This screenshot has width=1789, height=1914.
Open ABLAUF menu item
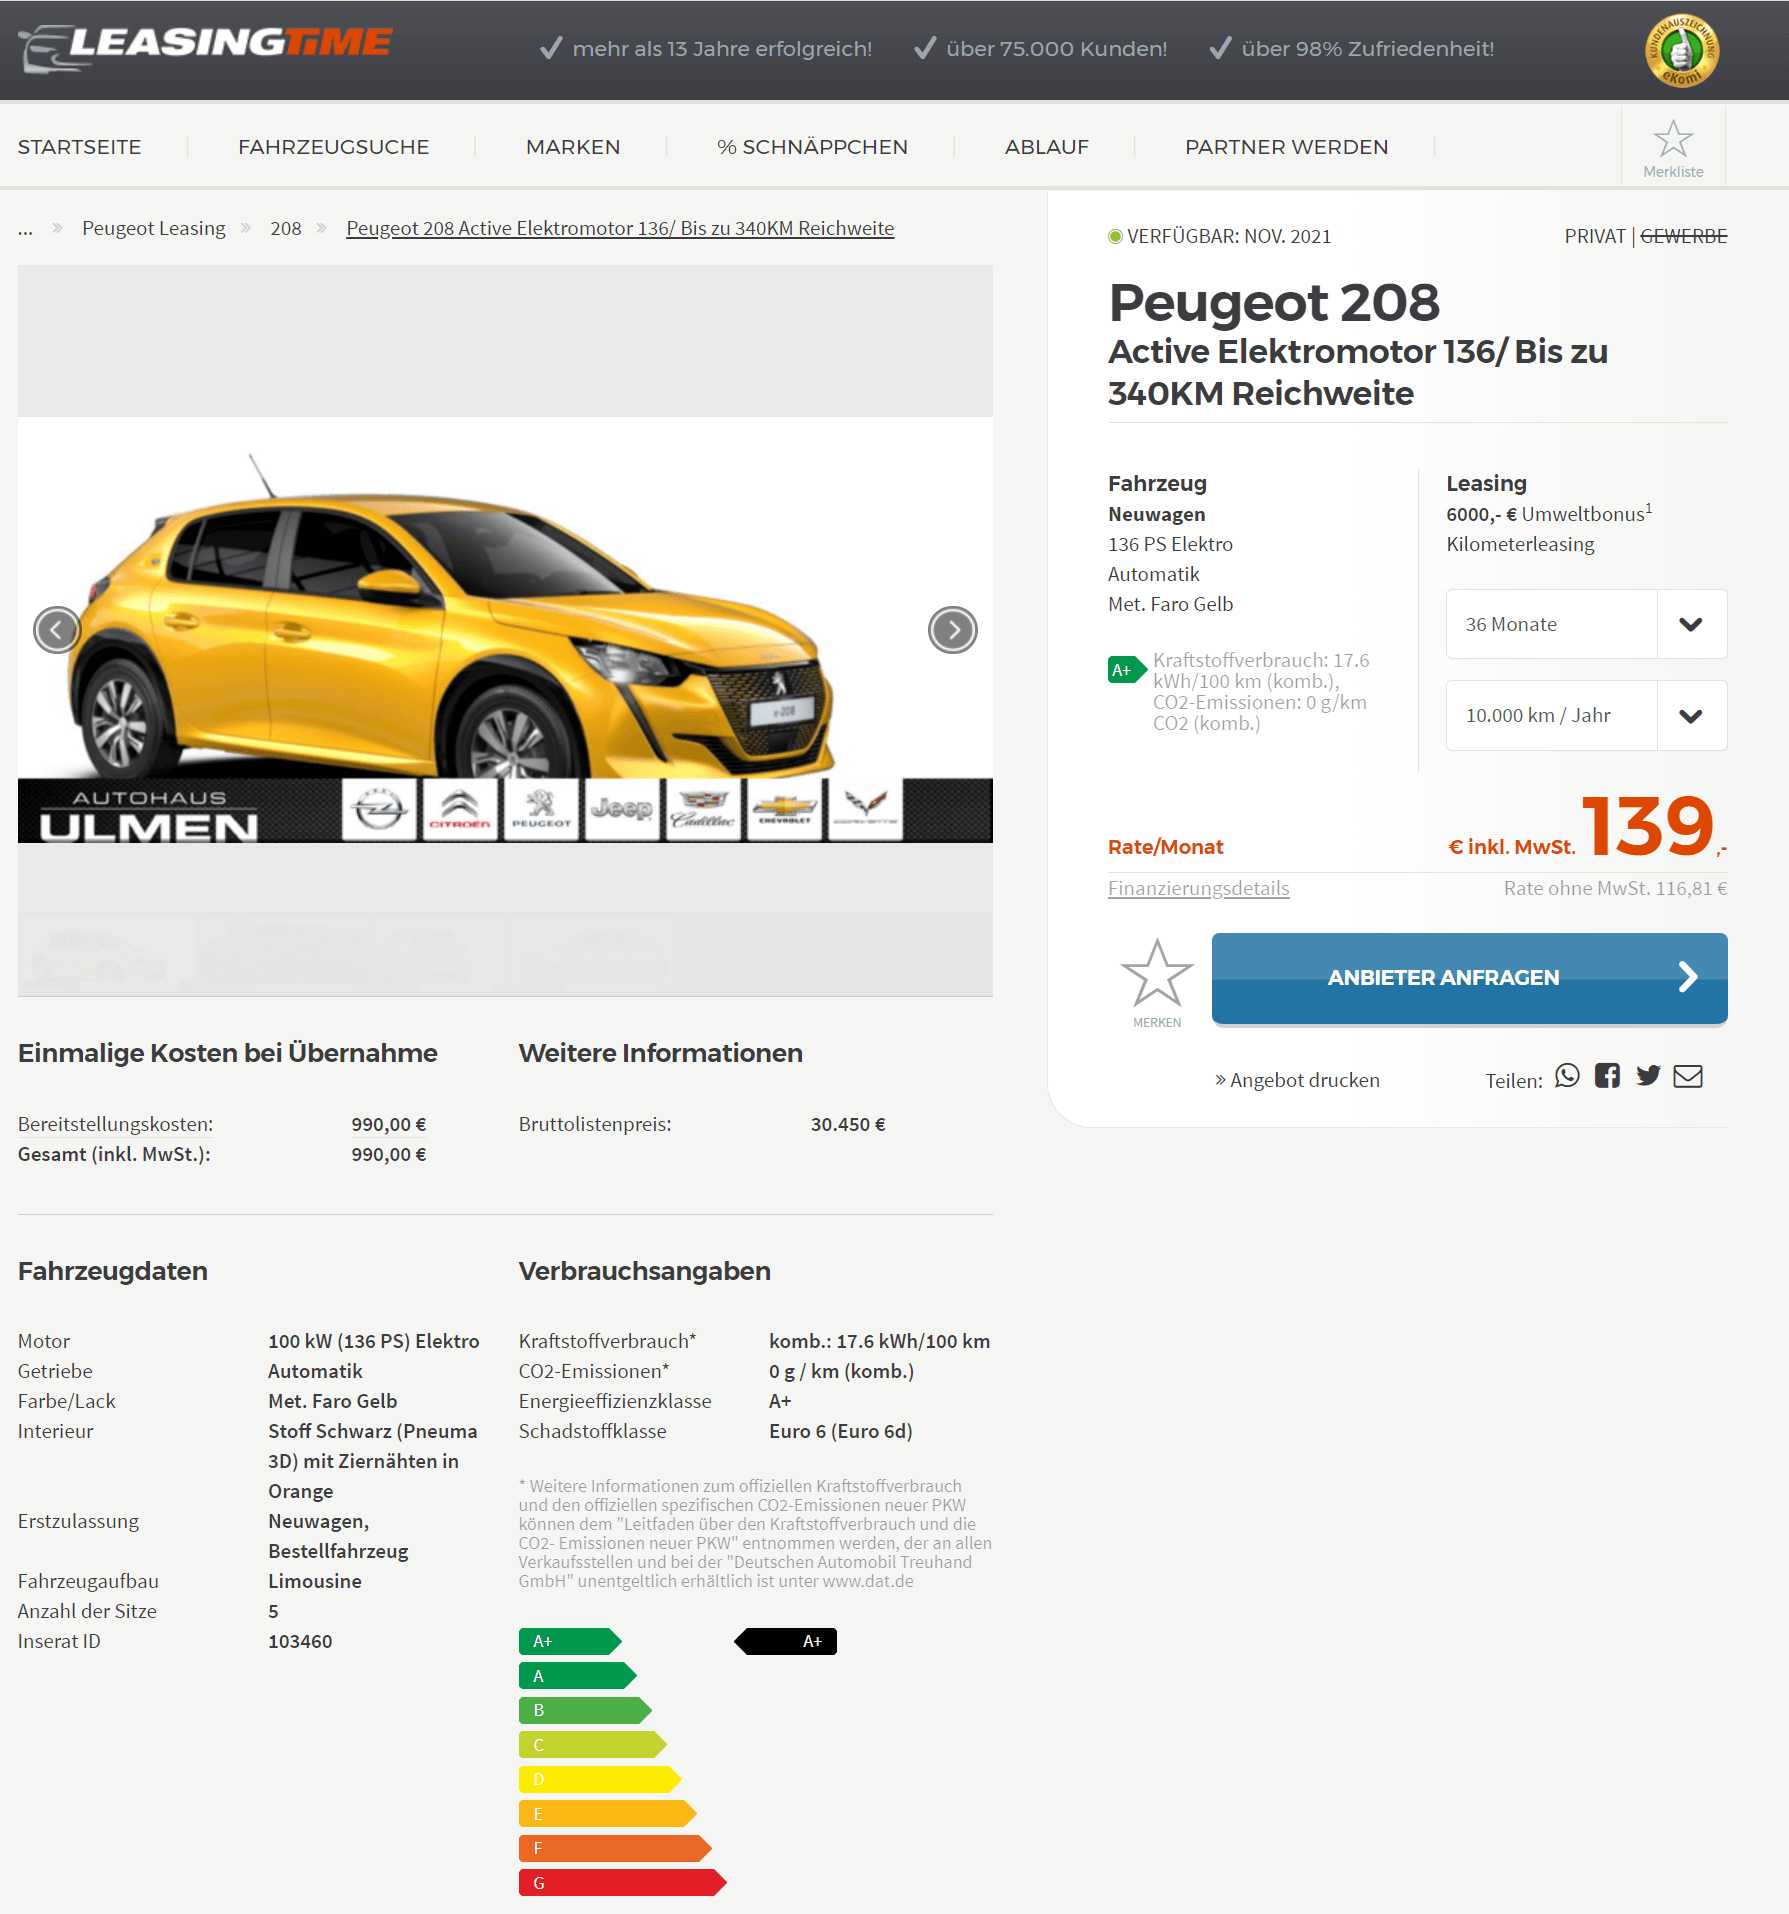(x=1047, y=147)
